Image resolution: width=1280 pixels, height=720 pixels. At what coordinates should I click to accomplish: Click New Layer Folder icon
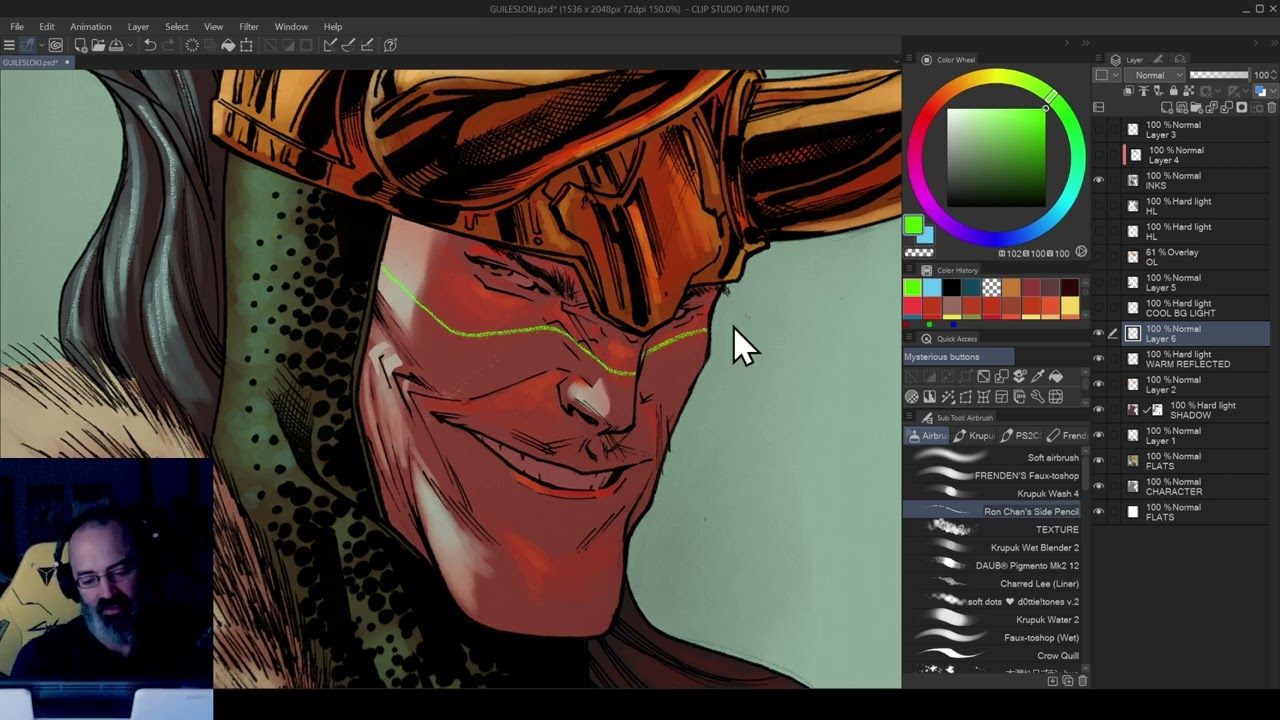pos(1197,107)
